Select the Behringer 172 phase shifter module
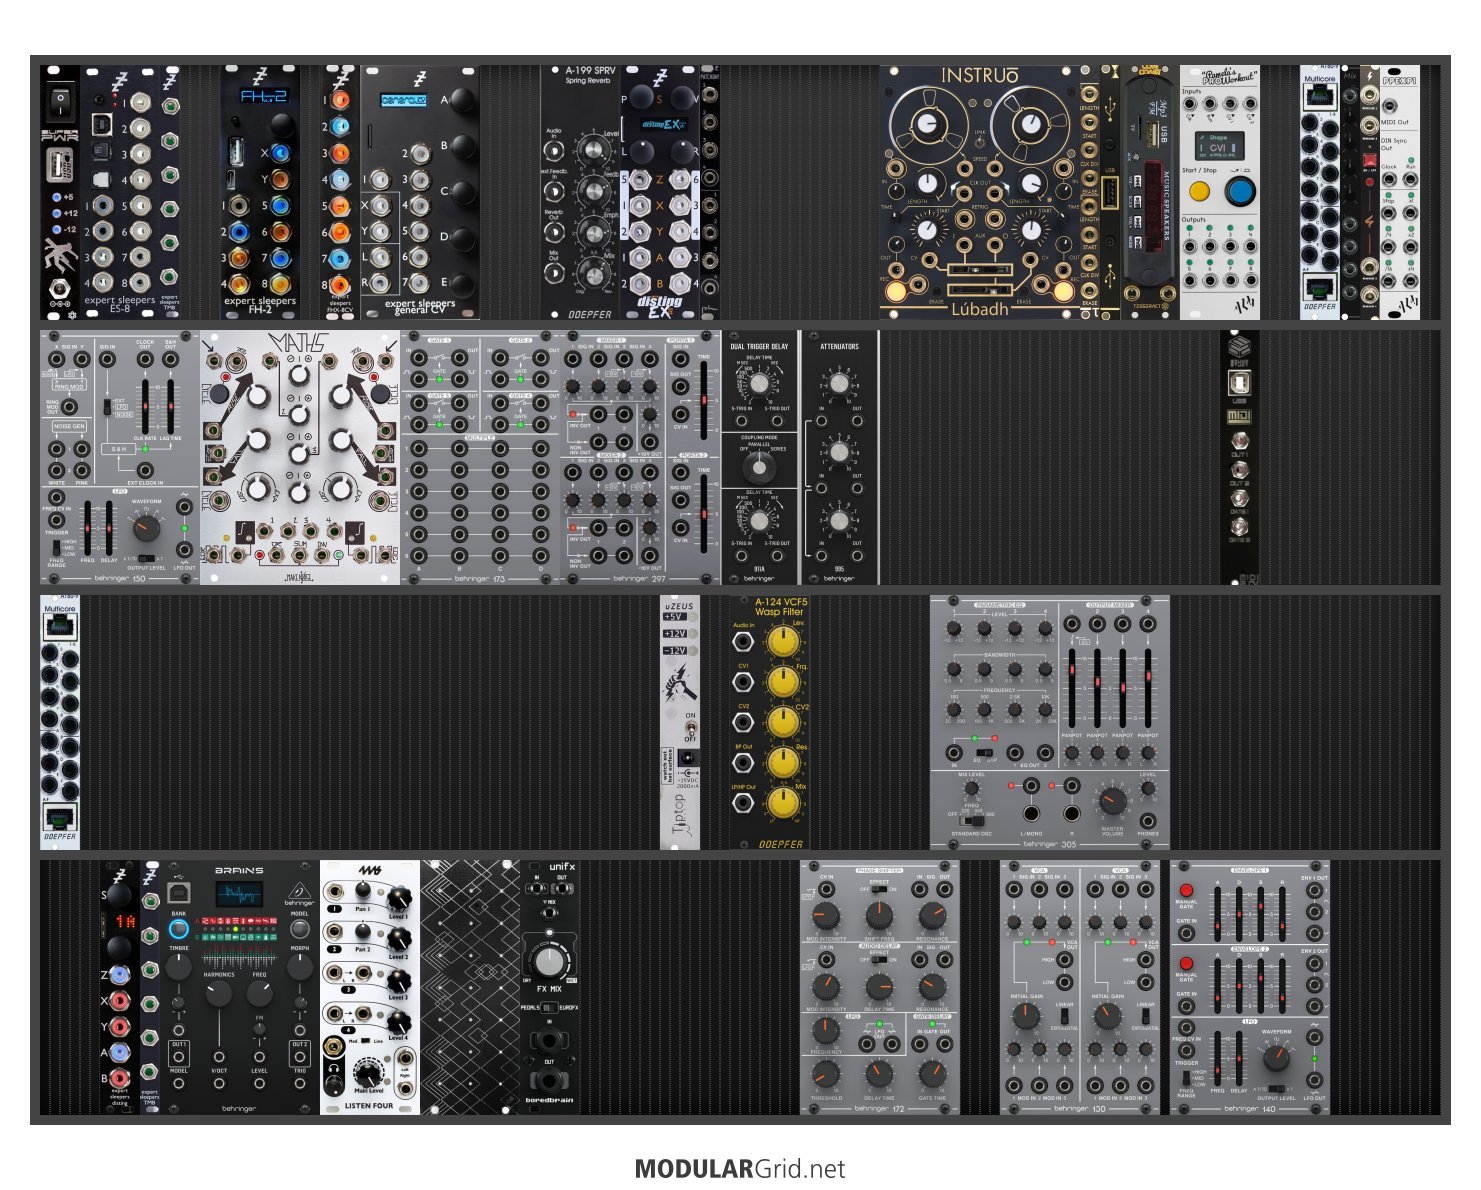1481x1190 pixels. [x=880, y=986]
